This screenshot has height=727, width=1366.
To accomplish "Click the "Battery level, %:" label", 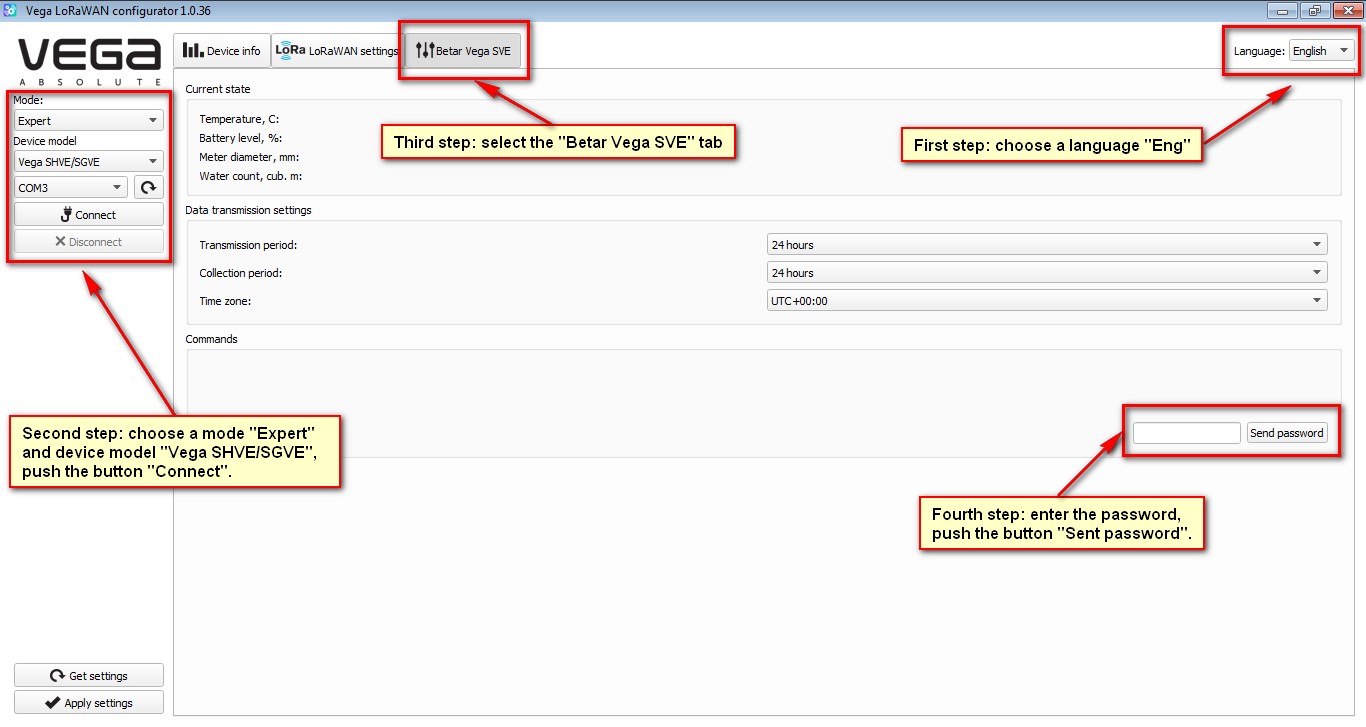I will point(243,138).
